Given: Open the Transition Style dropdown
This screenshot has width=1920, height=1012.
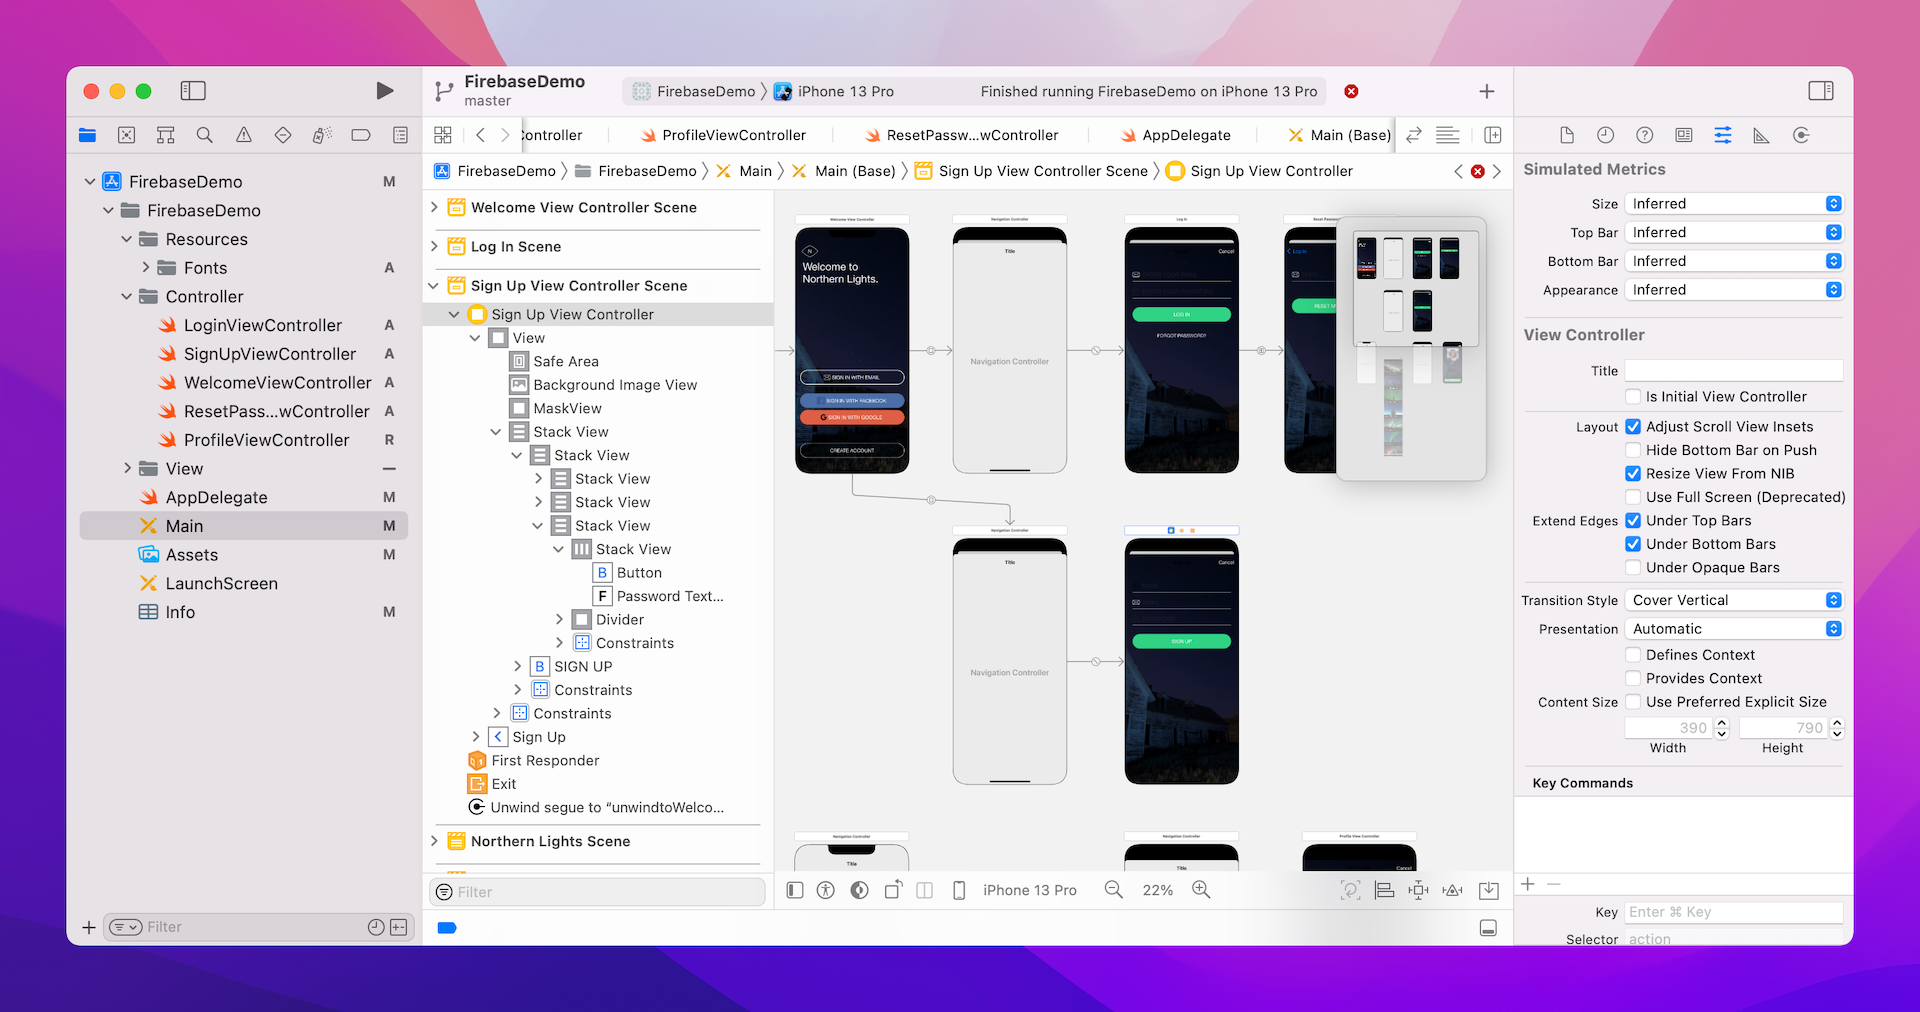Looking at the screenshot, I should (1734, 600).
